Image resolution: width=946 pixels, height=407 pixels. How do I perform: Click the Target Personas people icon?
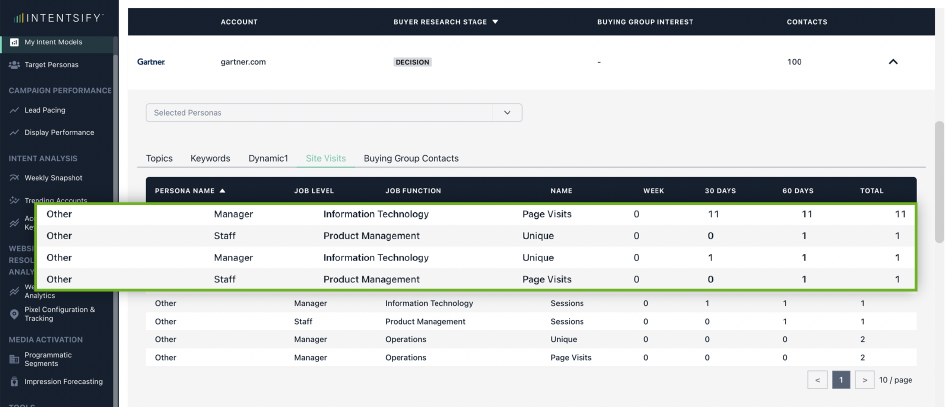point(14,65)
